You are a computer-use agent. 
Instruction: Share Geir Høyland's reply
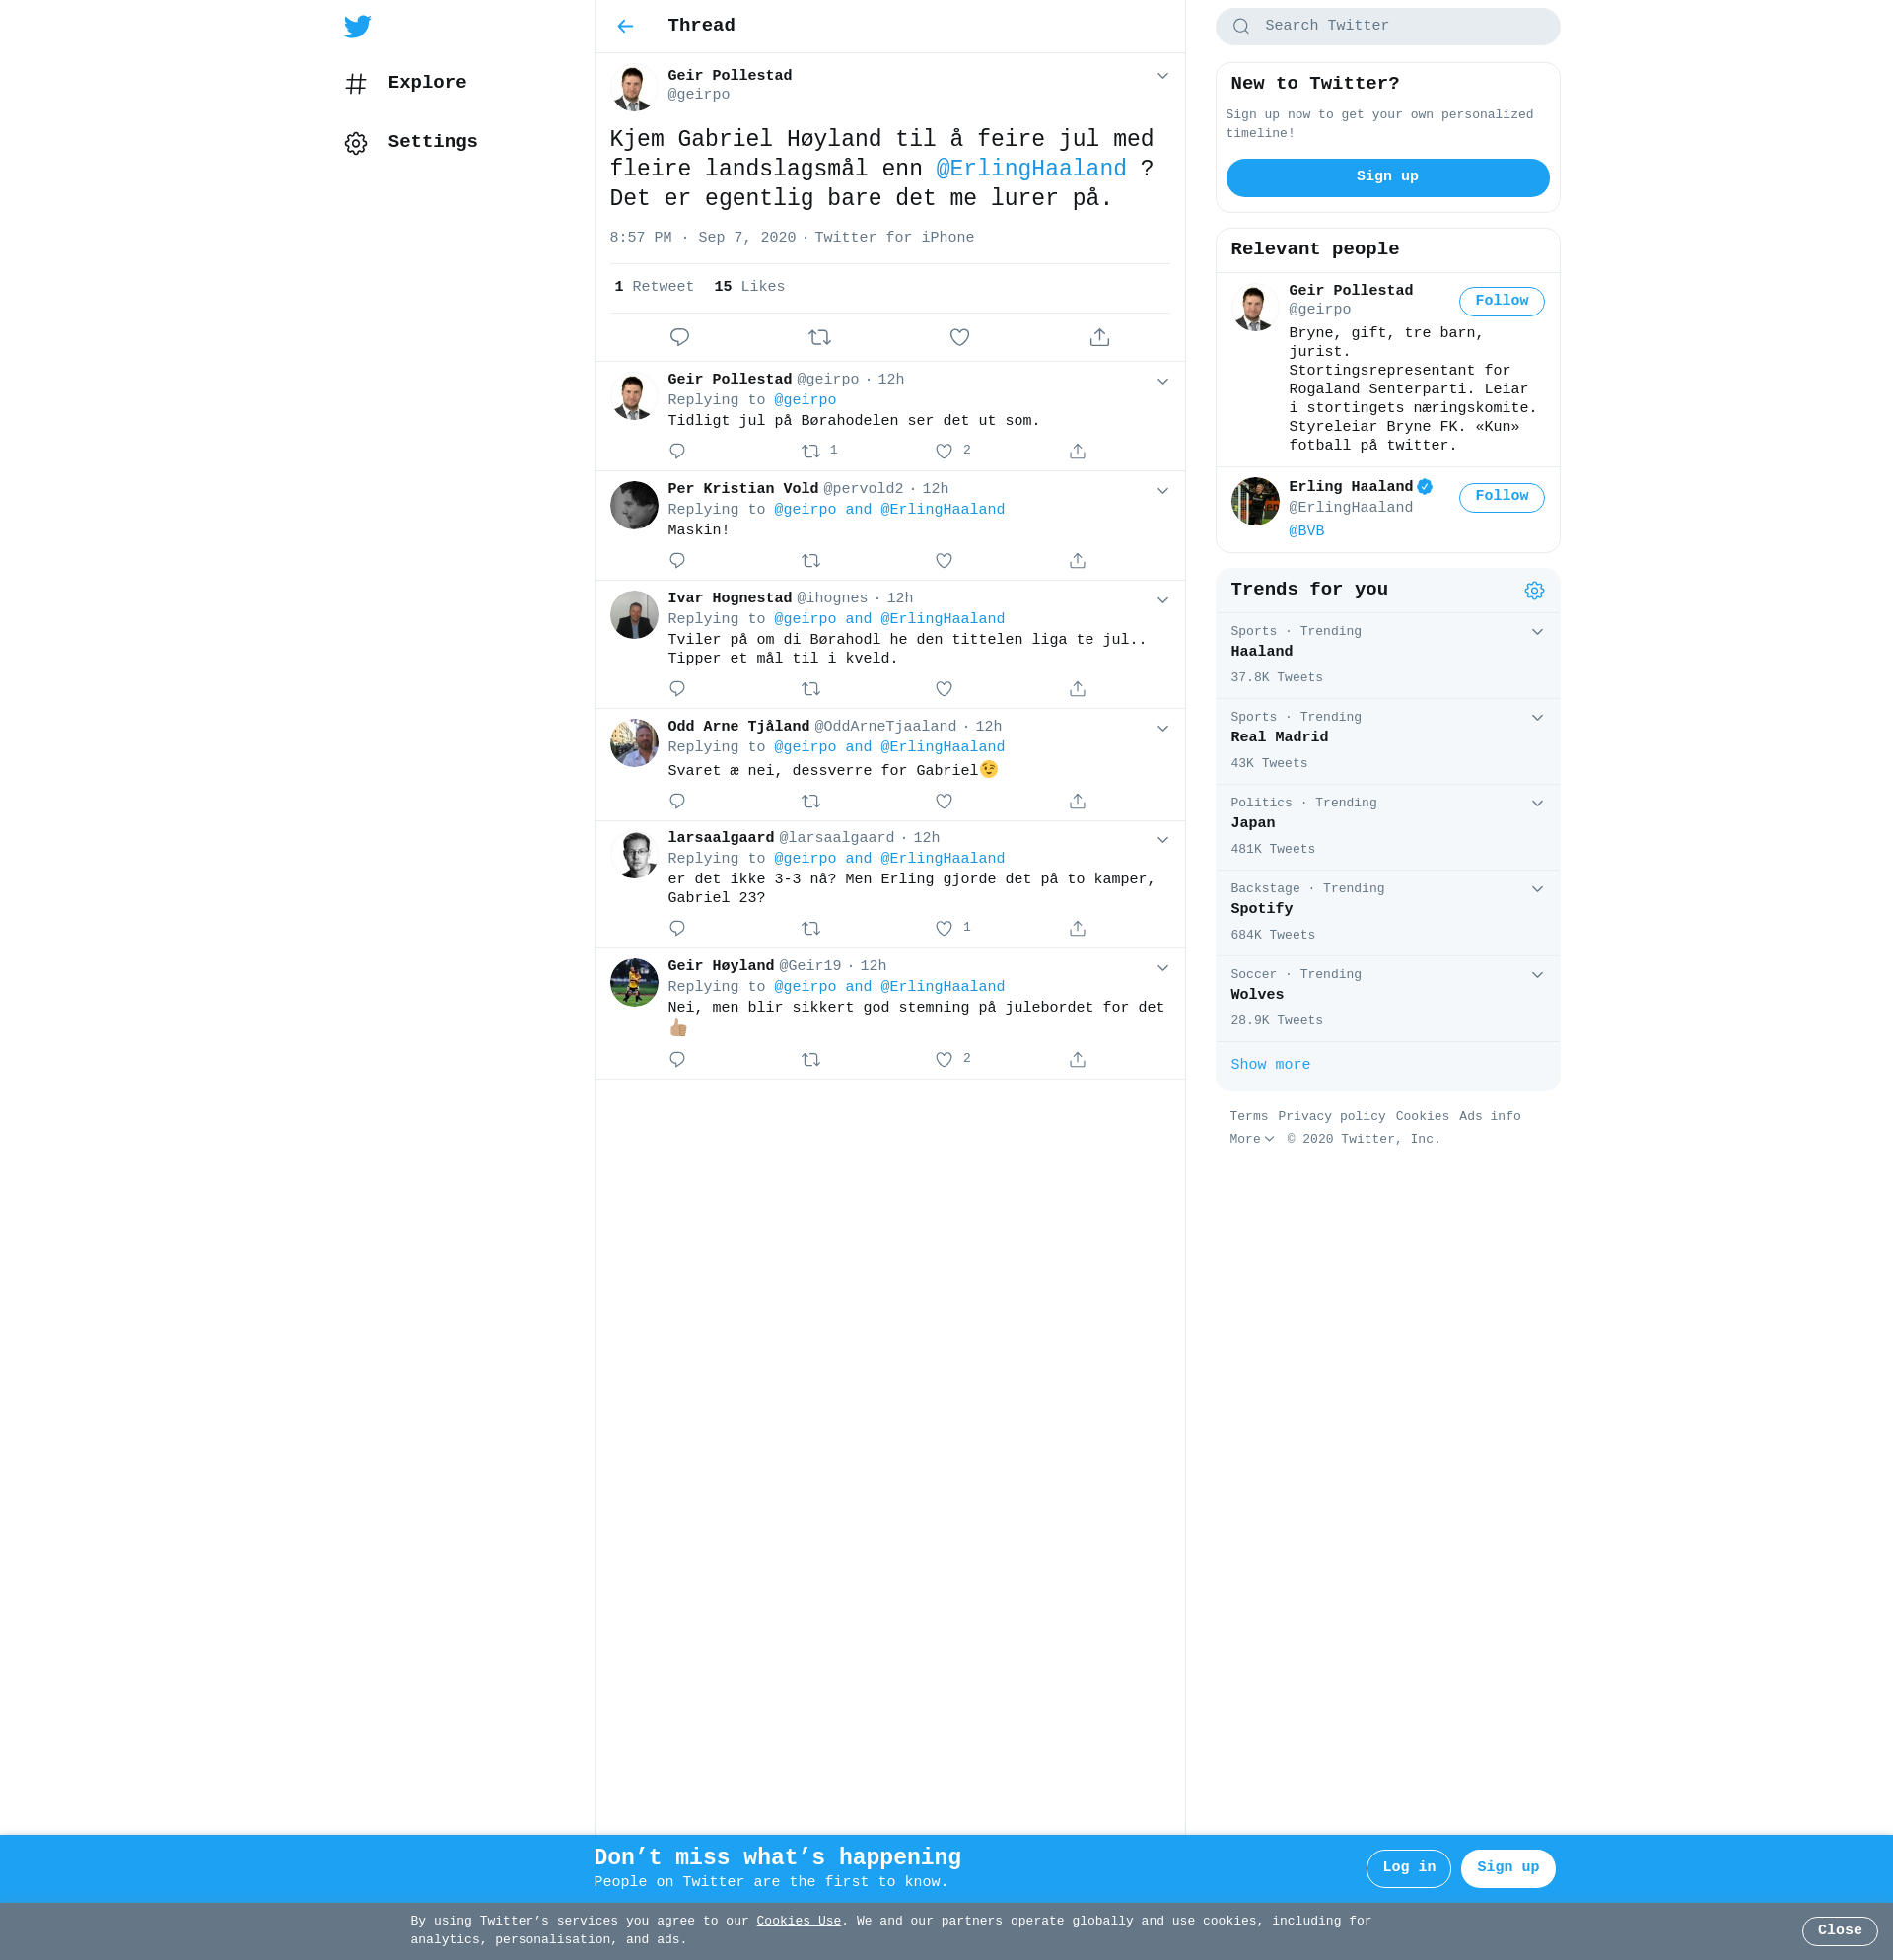[1077, 1060]
